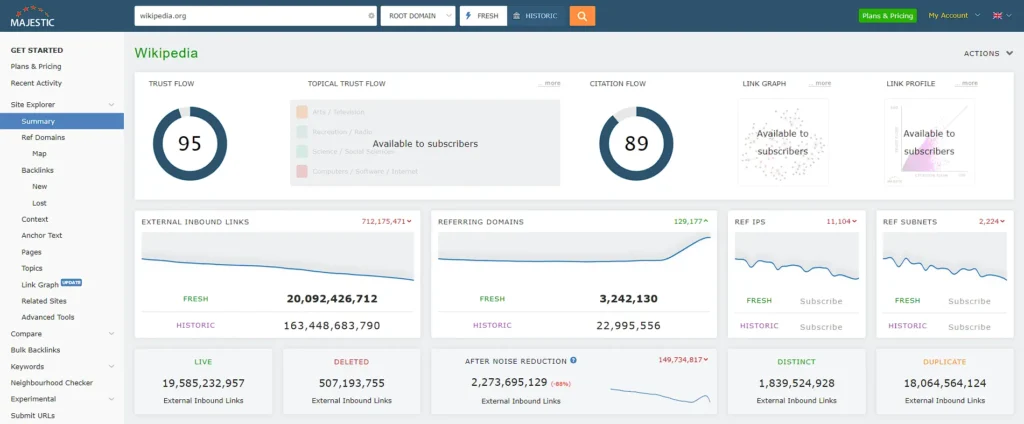Open Advanced Tools in the sidebar
Screen dimensions: 1024x424
[x=48, y=317]
